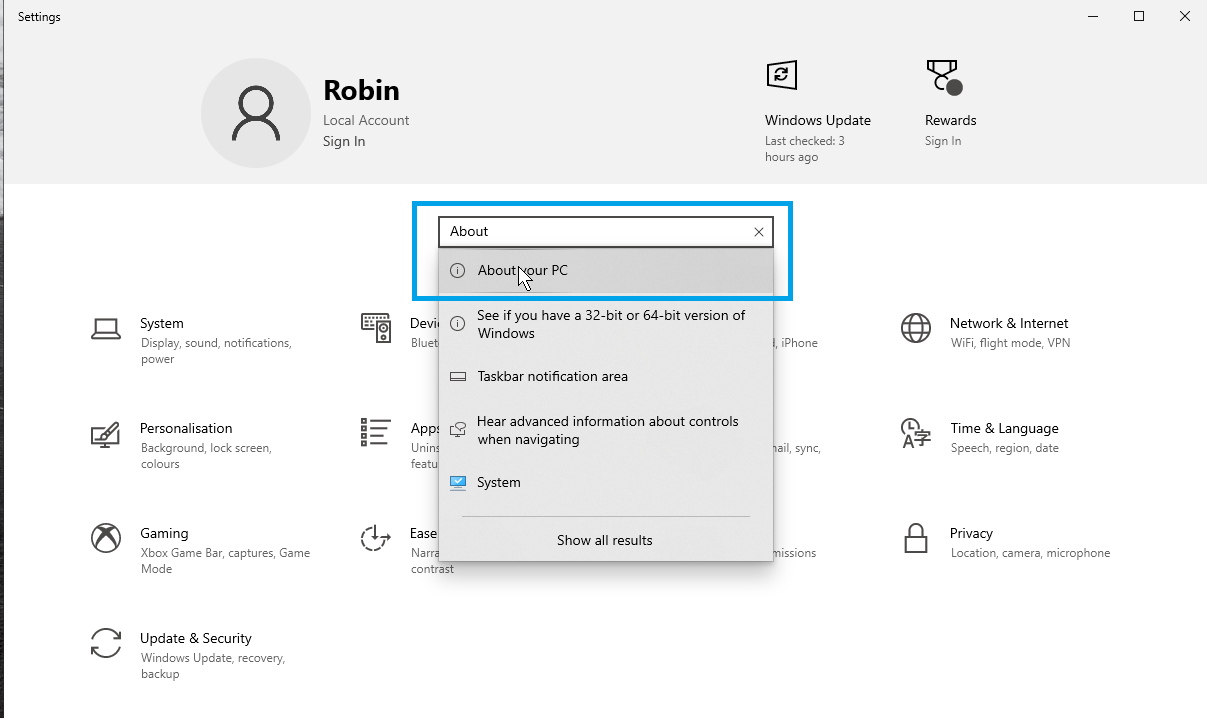Click the 'Privacy' category title
Viewport: 1207px width, 718px height.
tap(971, 533)
